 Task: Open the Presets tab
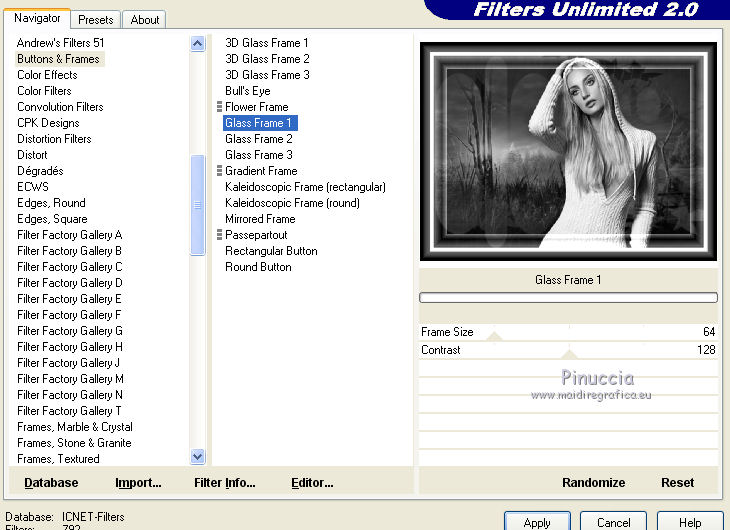95,20
